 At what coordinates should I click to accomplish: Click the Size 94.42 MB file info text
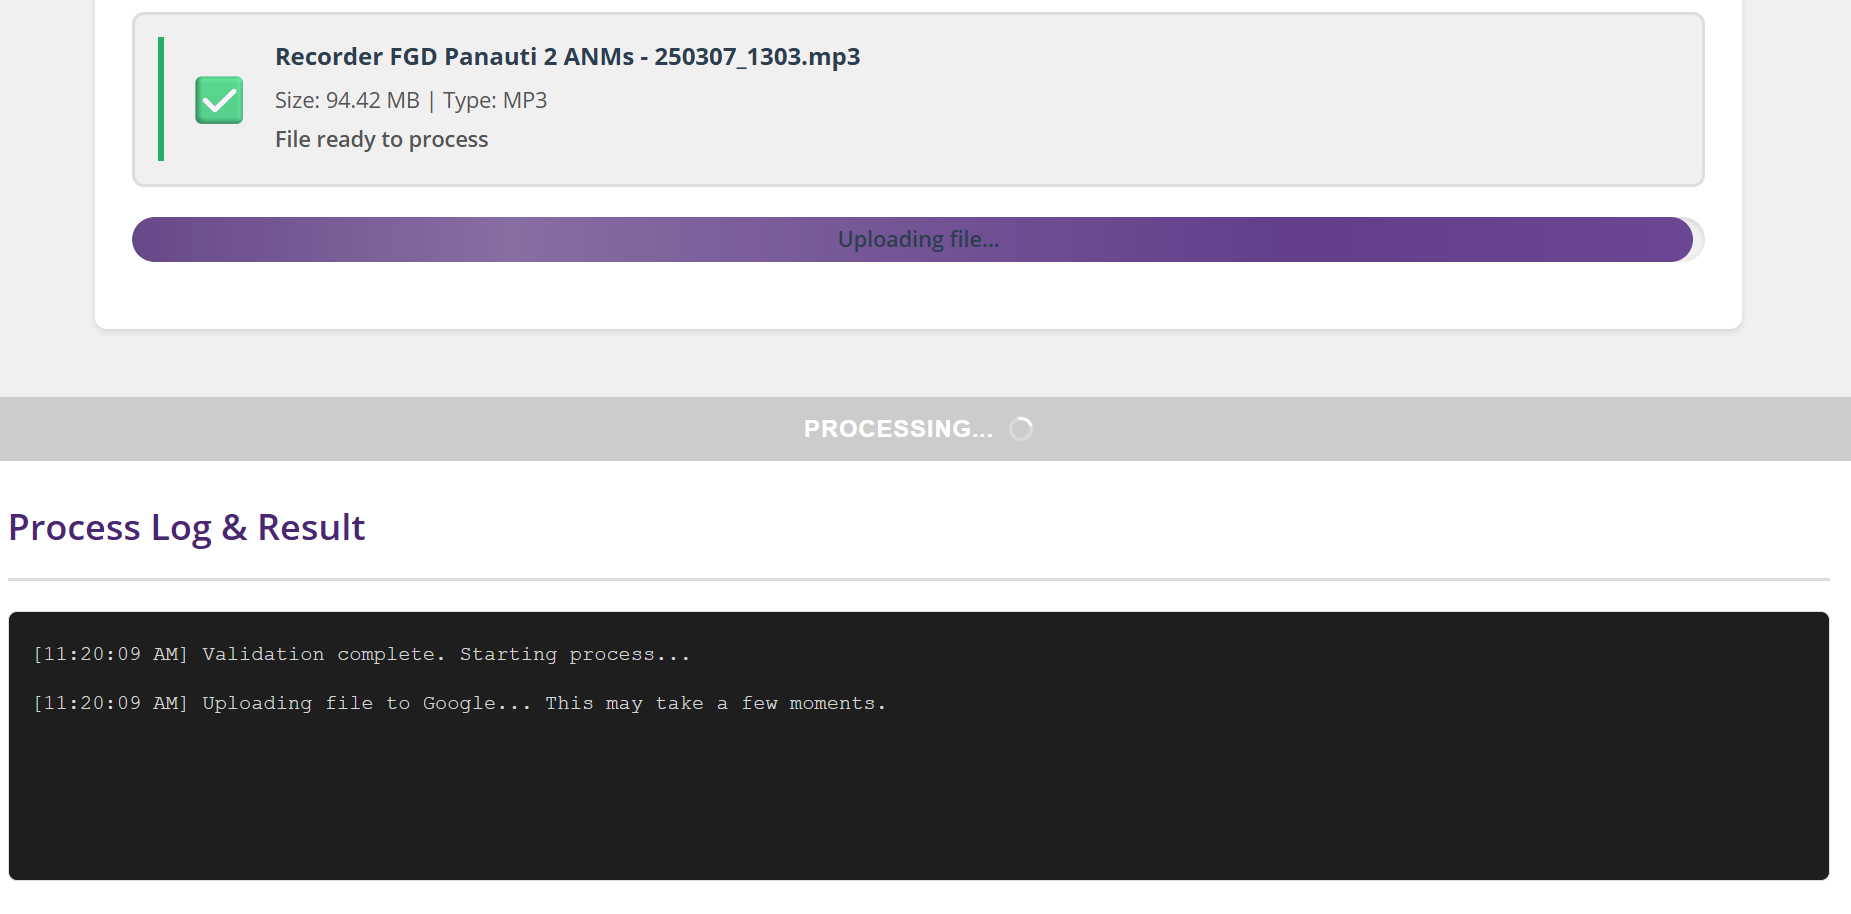point(347,100)
